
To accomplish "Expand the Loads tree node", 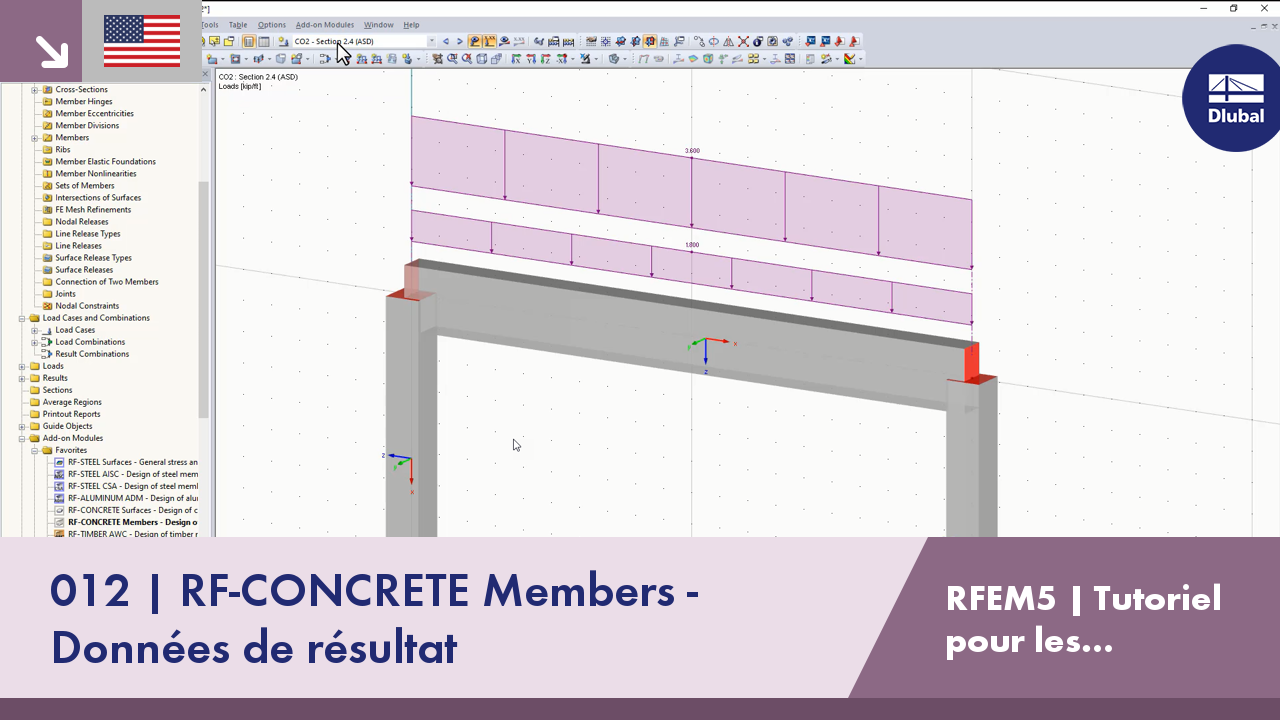I will [21, 366].
